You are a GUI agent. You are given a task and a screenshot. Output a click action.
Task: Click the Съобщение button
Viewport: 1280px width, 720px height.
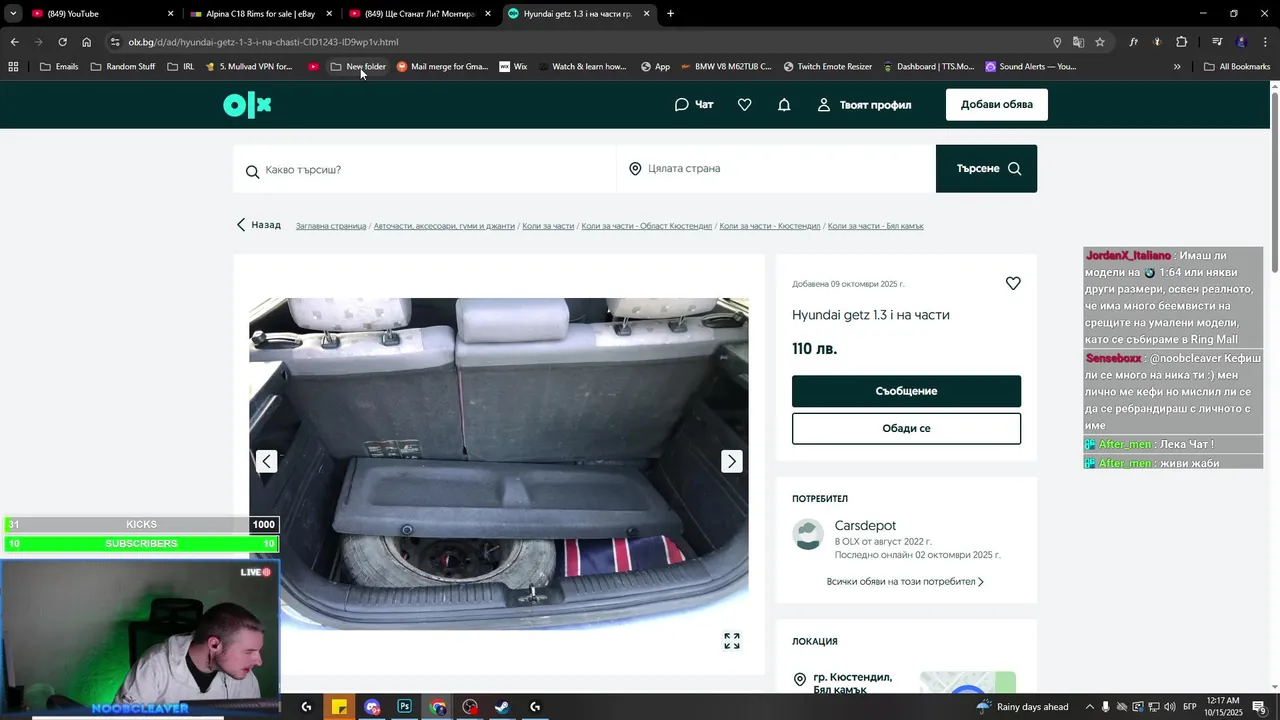(x=906, y=391)
